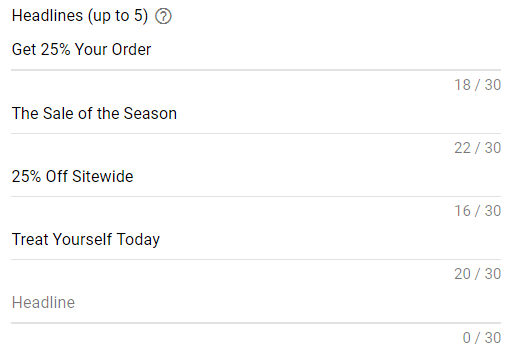Click the 'Headlines (up to 5)' label
Screen dimensions: 525x360
[x=80, y=16]
